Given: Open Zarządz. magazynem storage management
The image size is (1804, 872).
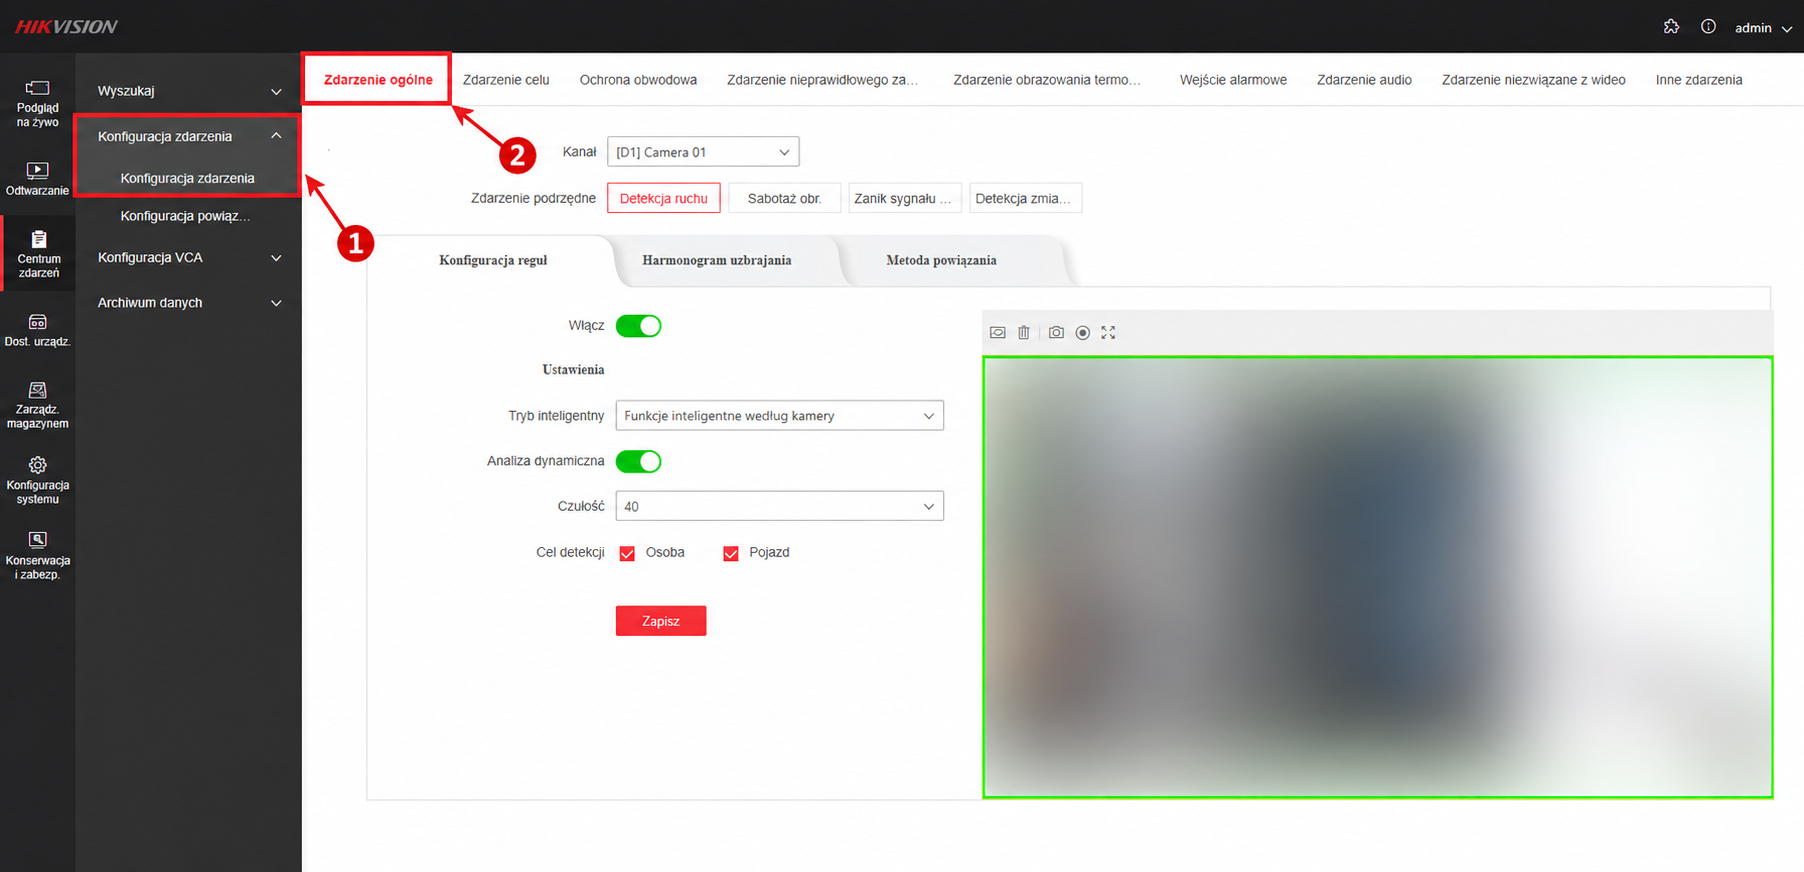Looking at the screenshot, I should 37,405.
